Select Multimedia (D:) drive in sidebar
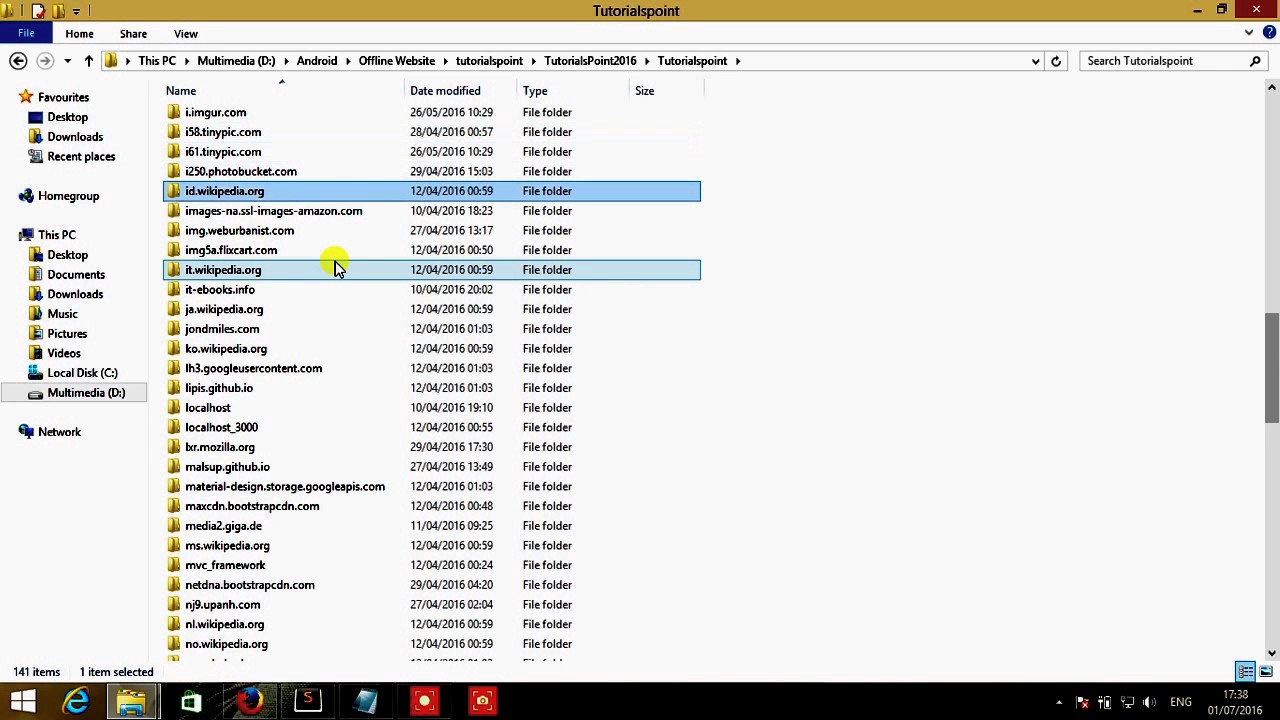Image resolution: width=1280 pixels, height=720 pixels. [x=86, y=393]
